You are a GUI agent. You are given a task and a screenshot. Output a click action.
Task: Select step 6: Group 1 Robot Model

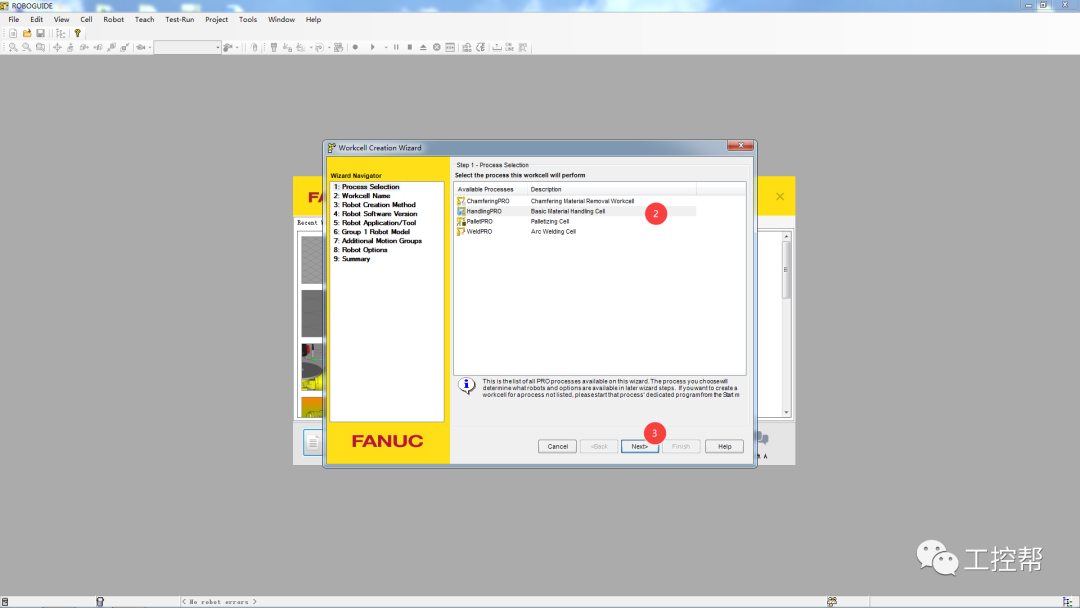tap(372, 231)
